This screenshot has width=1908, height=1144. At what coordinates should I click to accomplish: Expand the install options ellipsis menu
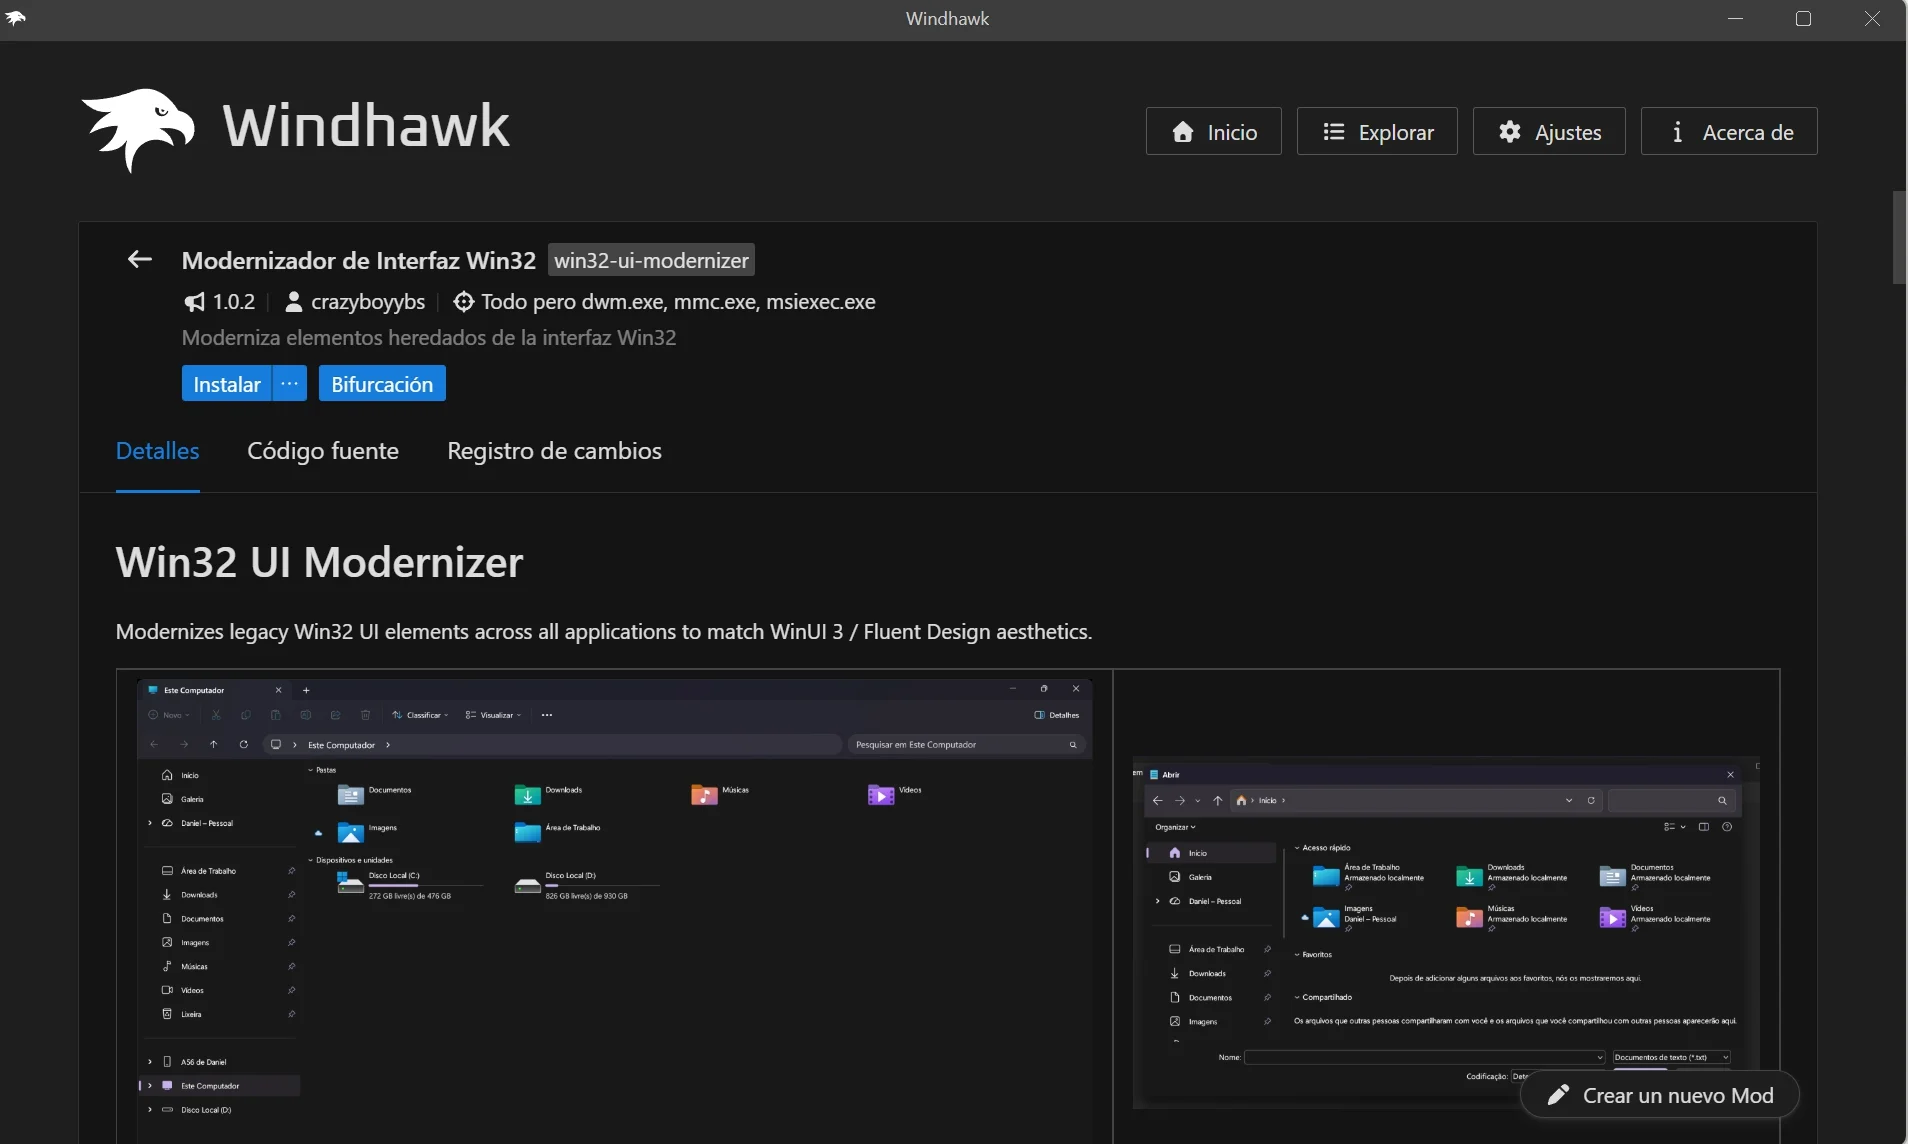[290, 384]
